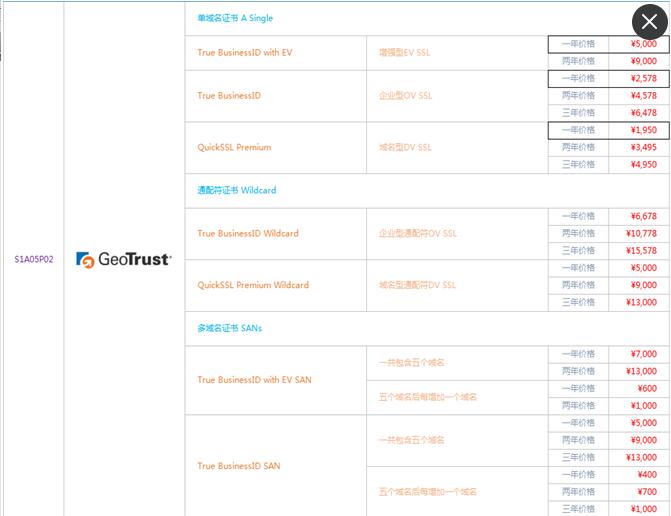Select ¥9,000 in the 增强型EV SSL row
Screen dimensions: 671x516
pyautogui.click(x=644, y=61)
